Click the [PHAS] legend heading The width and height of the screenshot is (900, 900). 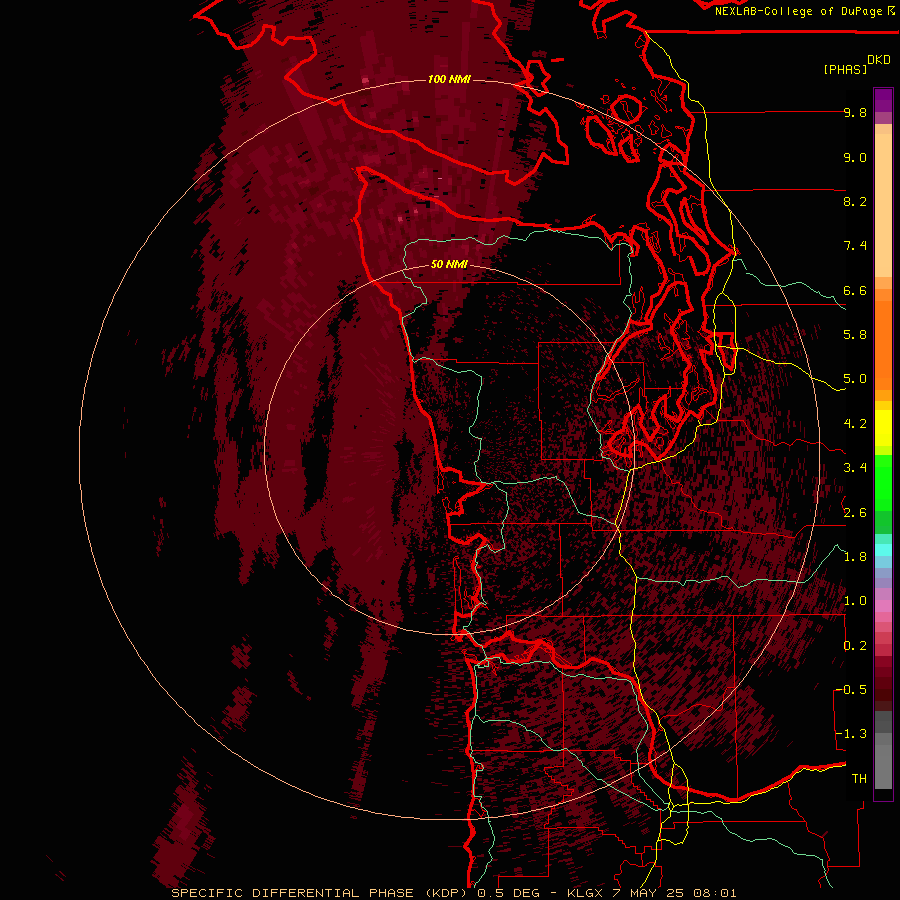(845, 69)
